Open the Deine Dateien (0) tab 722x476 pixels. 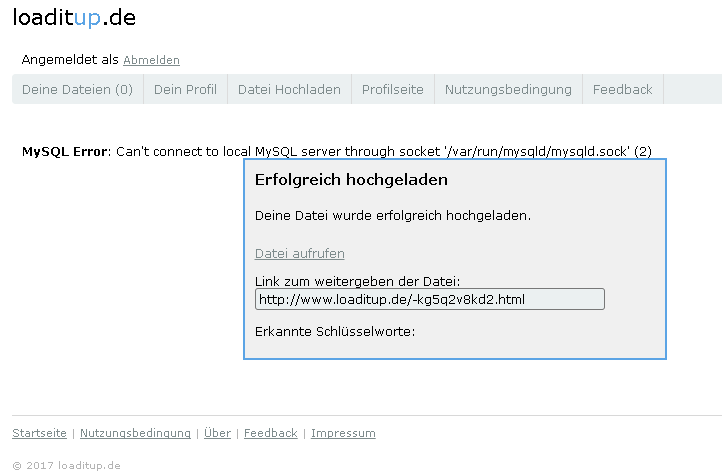pos(77,89)
